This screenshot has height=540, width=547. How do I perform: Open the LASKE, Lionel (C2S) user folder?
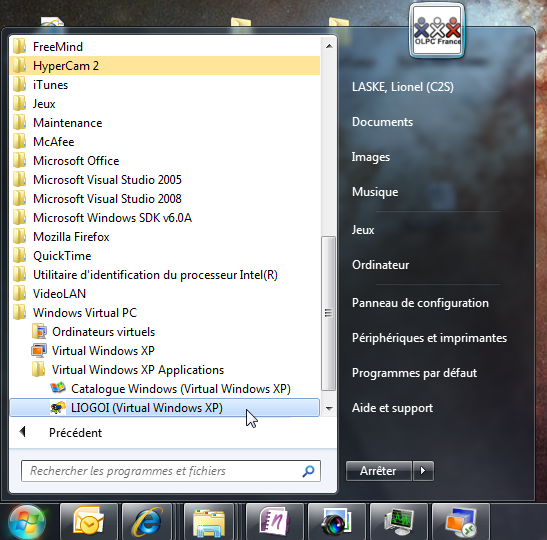click(x=403, y=87)
